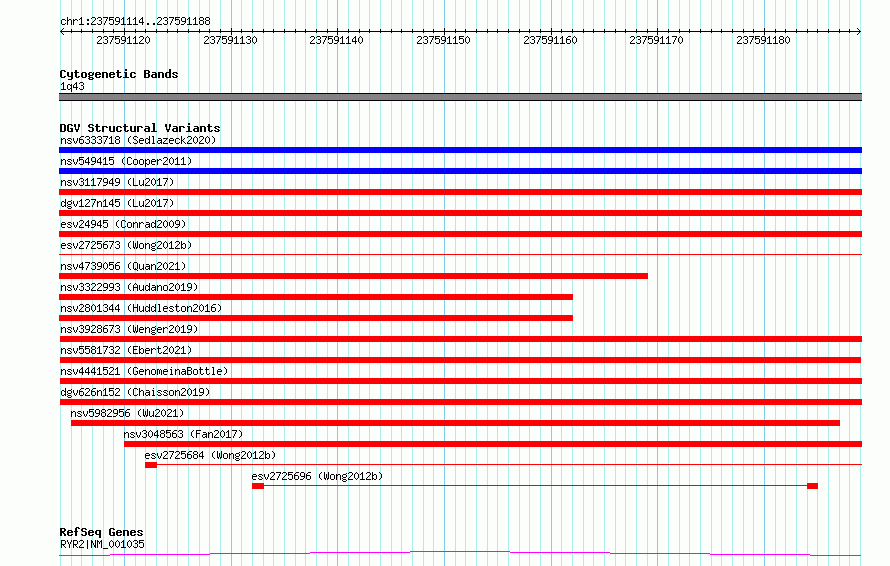This screenshot has width=890, height=566.
Task: Open esv2725673 (Wong2012b) variant label
Action: click(x=126, y=245)
